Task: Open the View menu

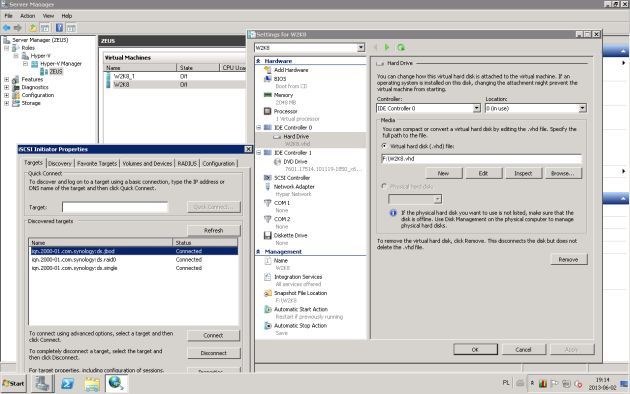Action: (48, 16)
